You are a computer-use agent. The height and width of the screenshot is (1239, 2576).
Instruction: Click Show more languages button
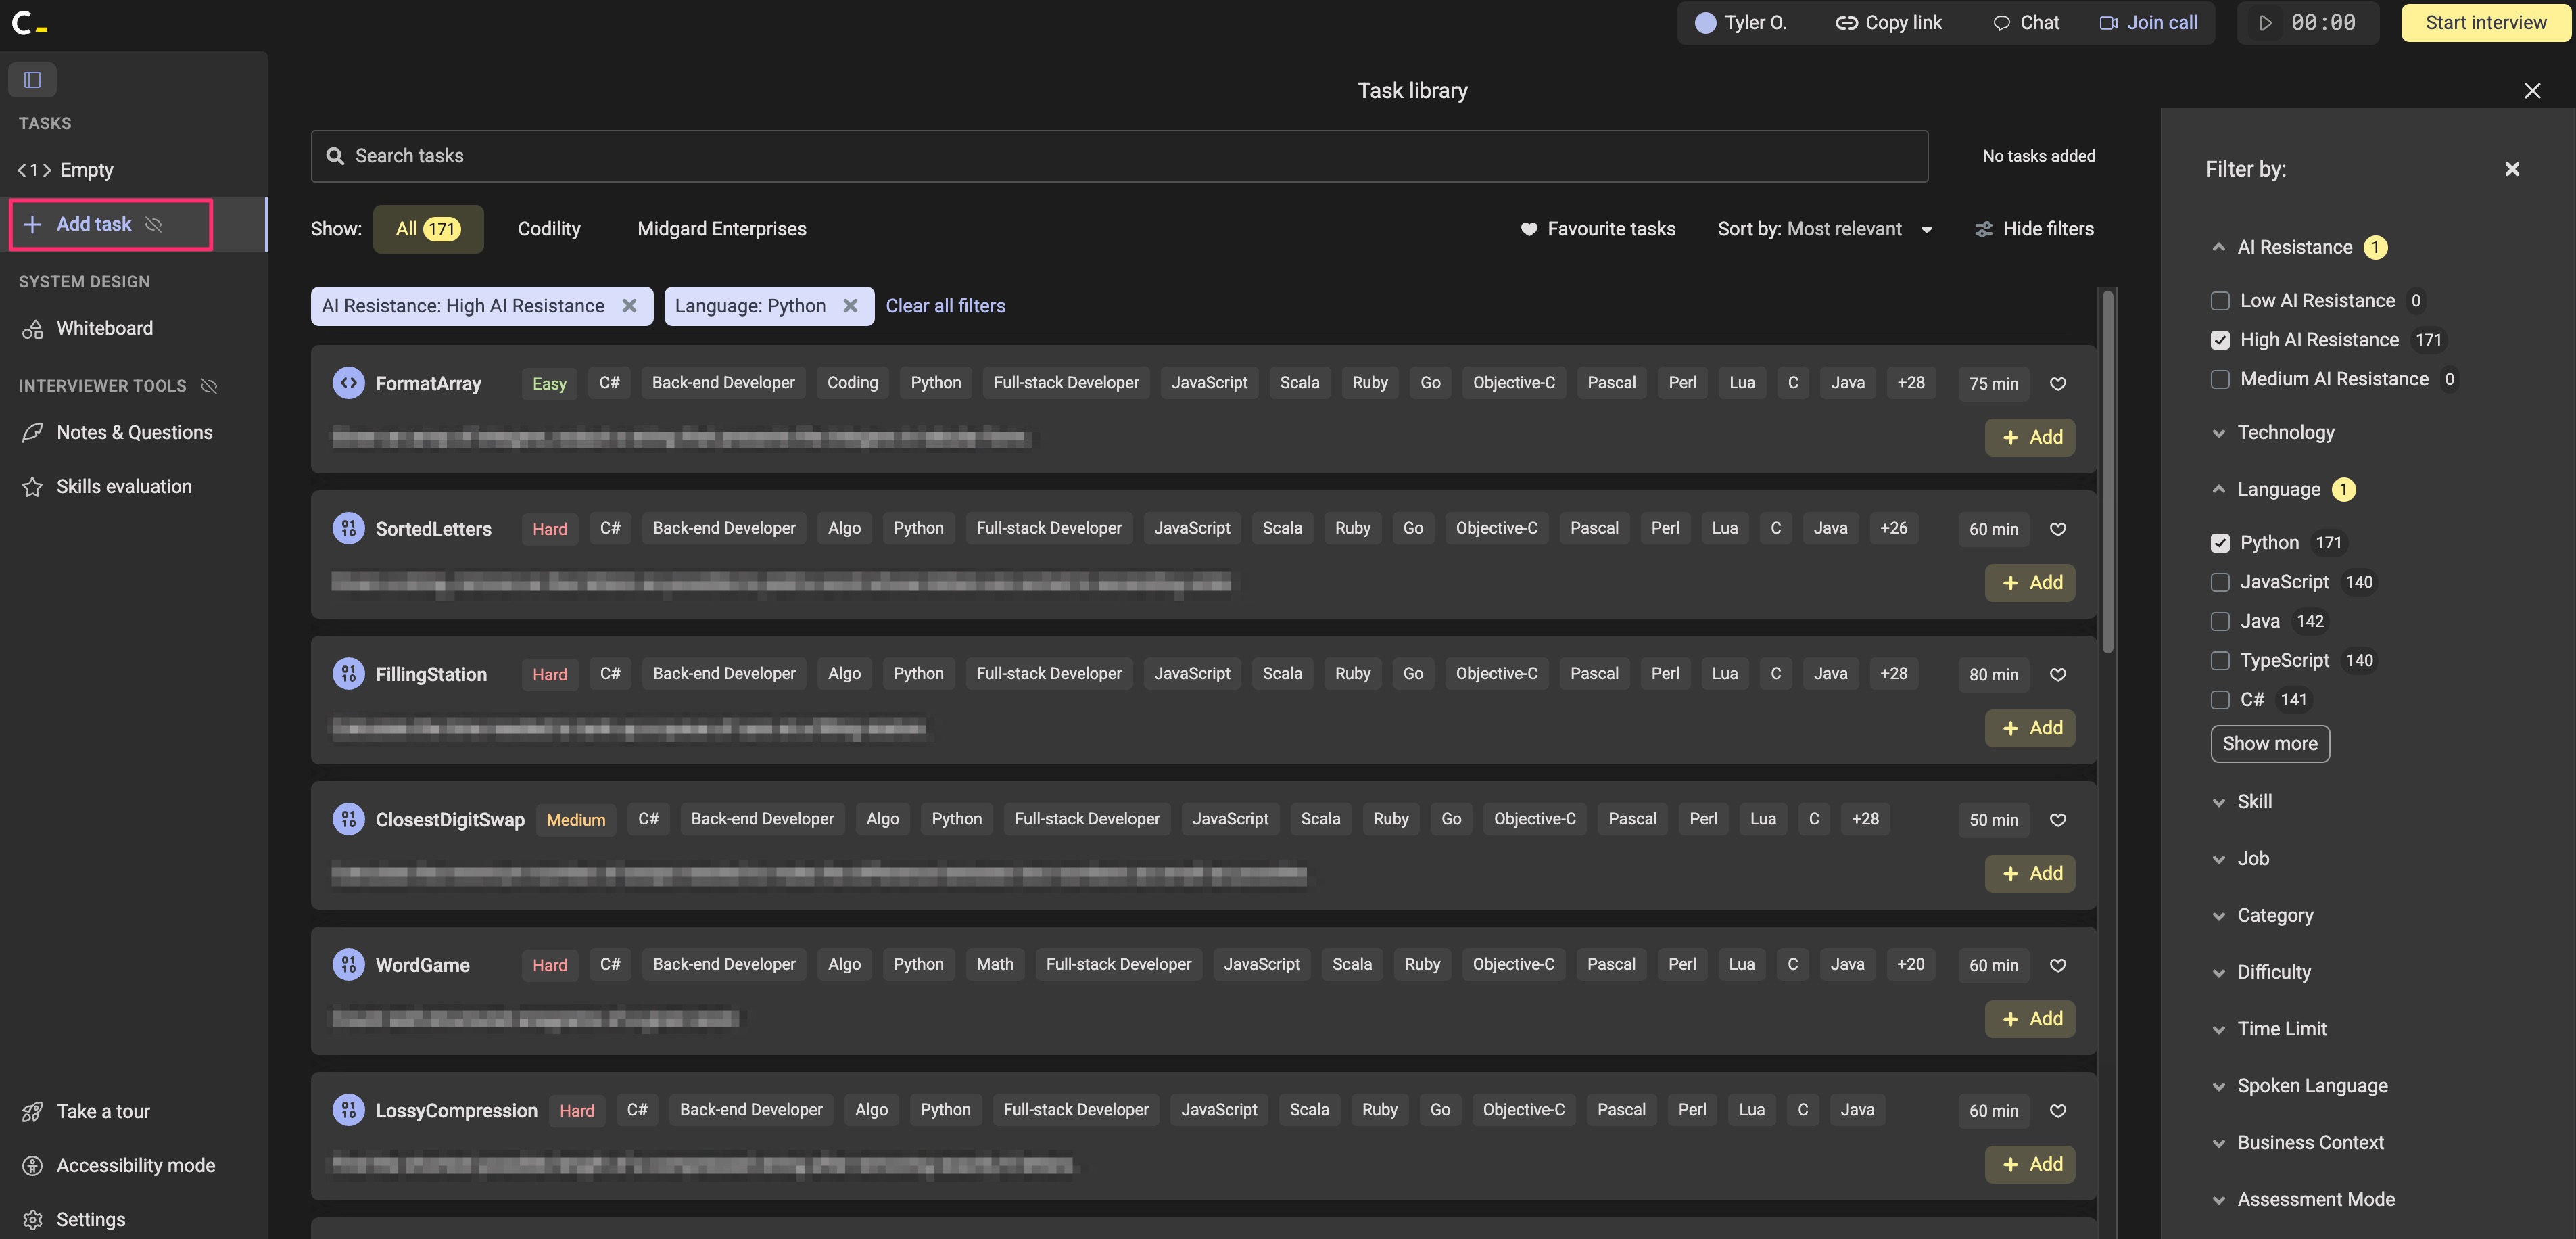click(x=2270, y=744)
